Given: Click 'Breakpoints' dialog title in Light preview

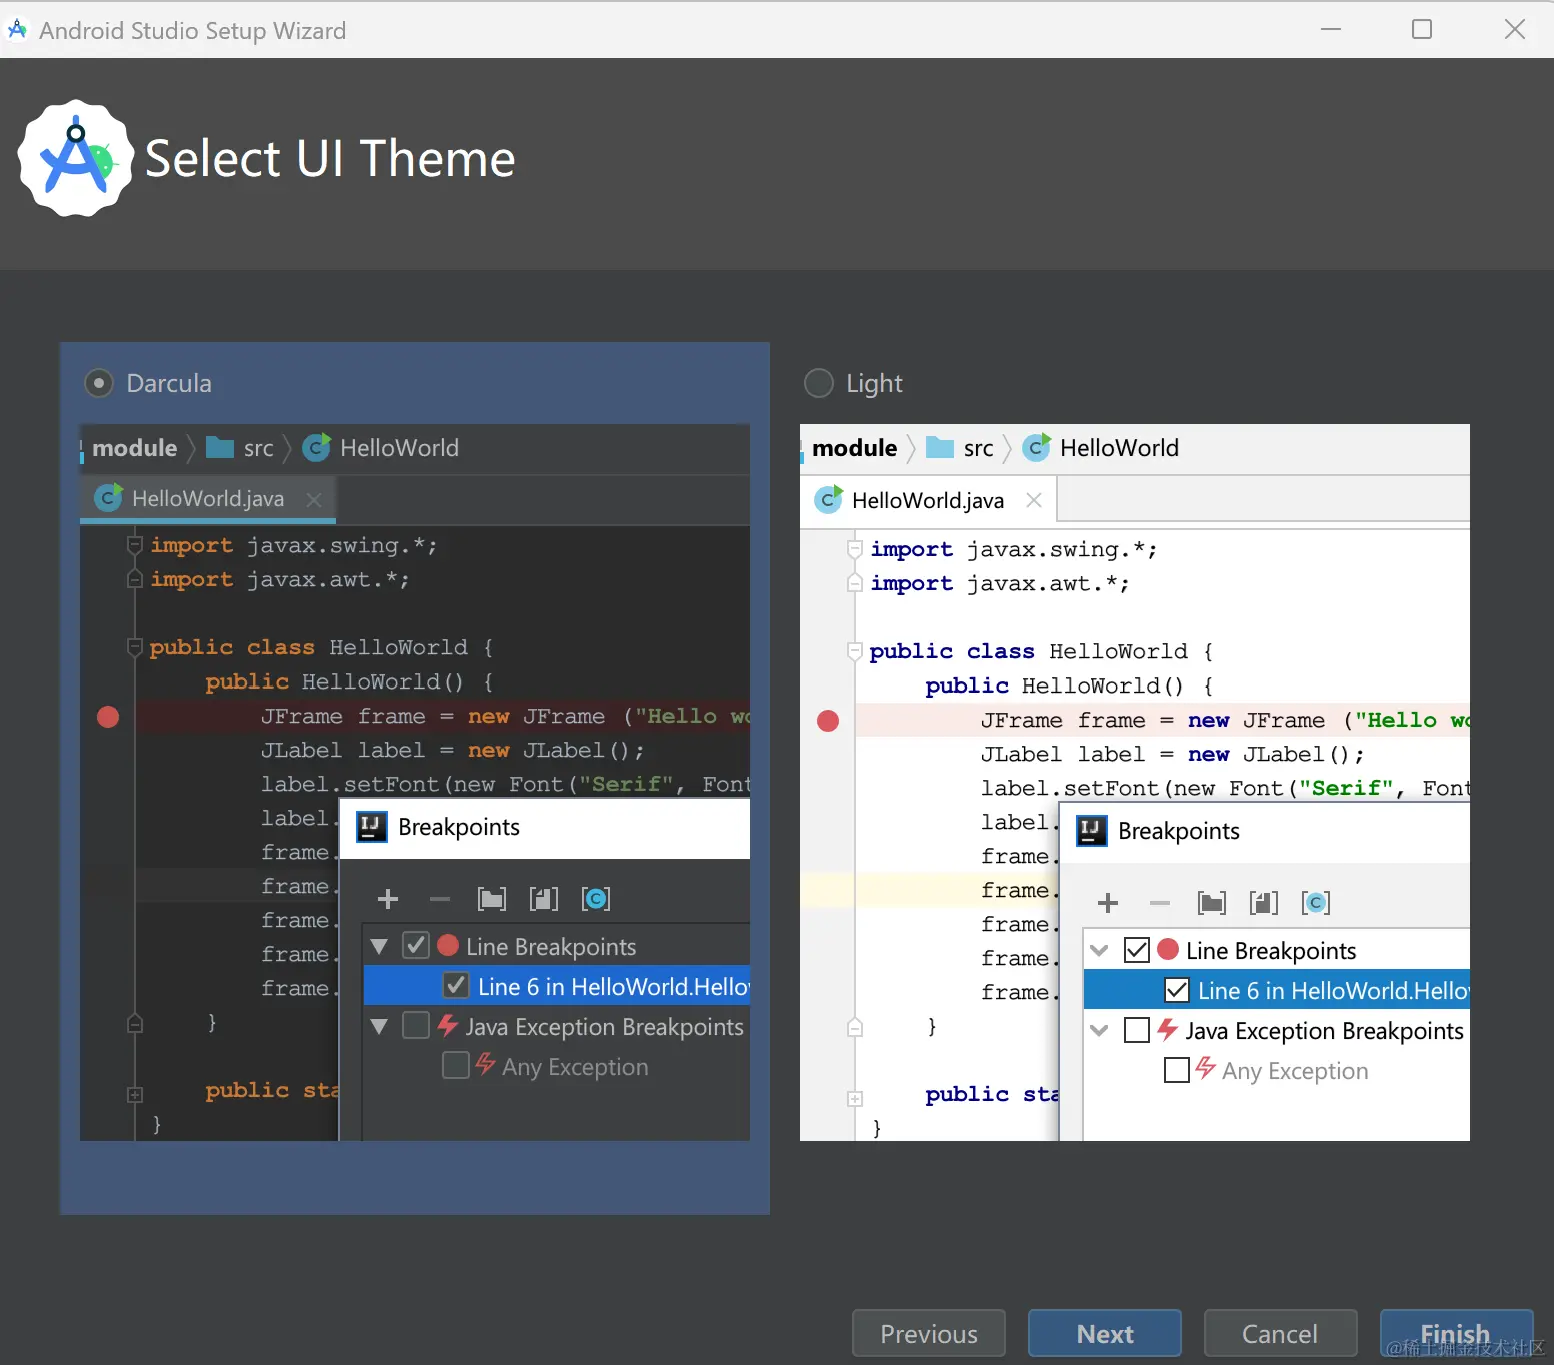Looking at the screenshot, I should tap(1179, 831).
